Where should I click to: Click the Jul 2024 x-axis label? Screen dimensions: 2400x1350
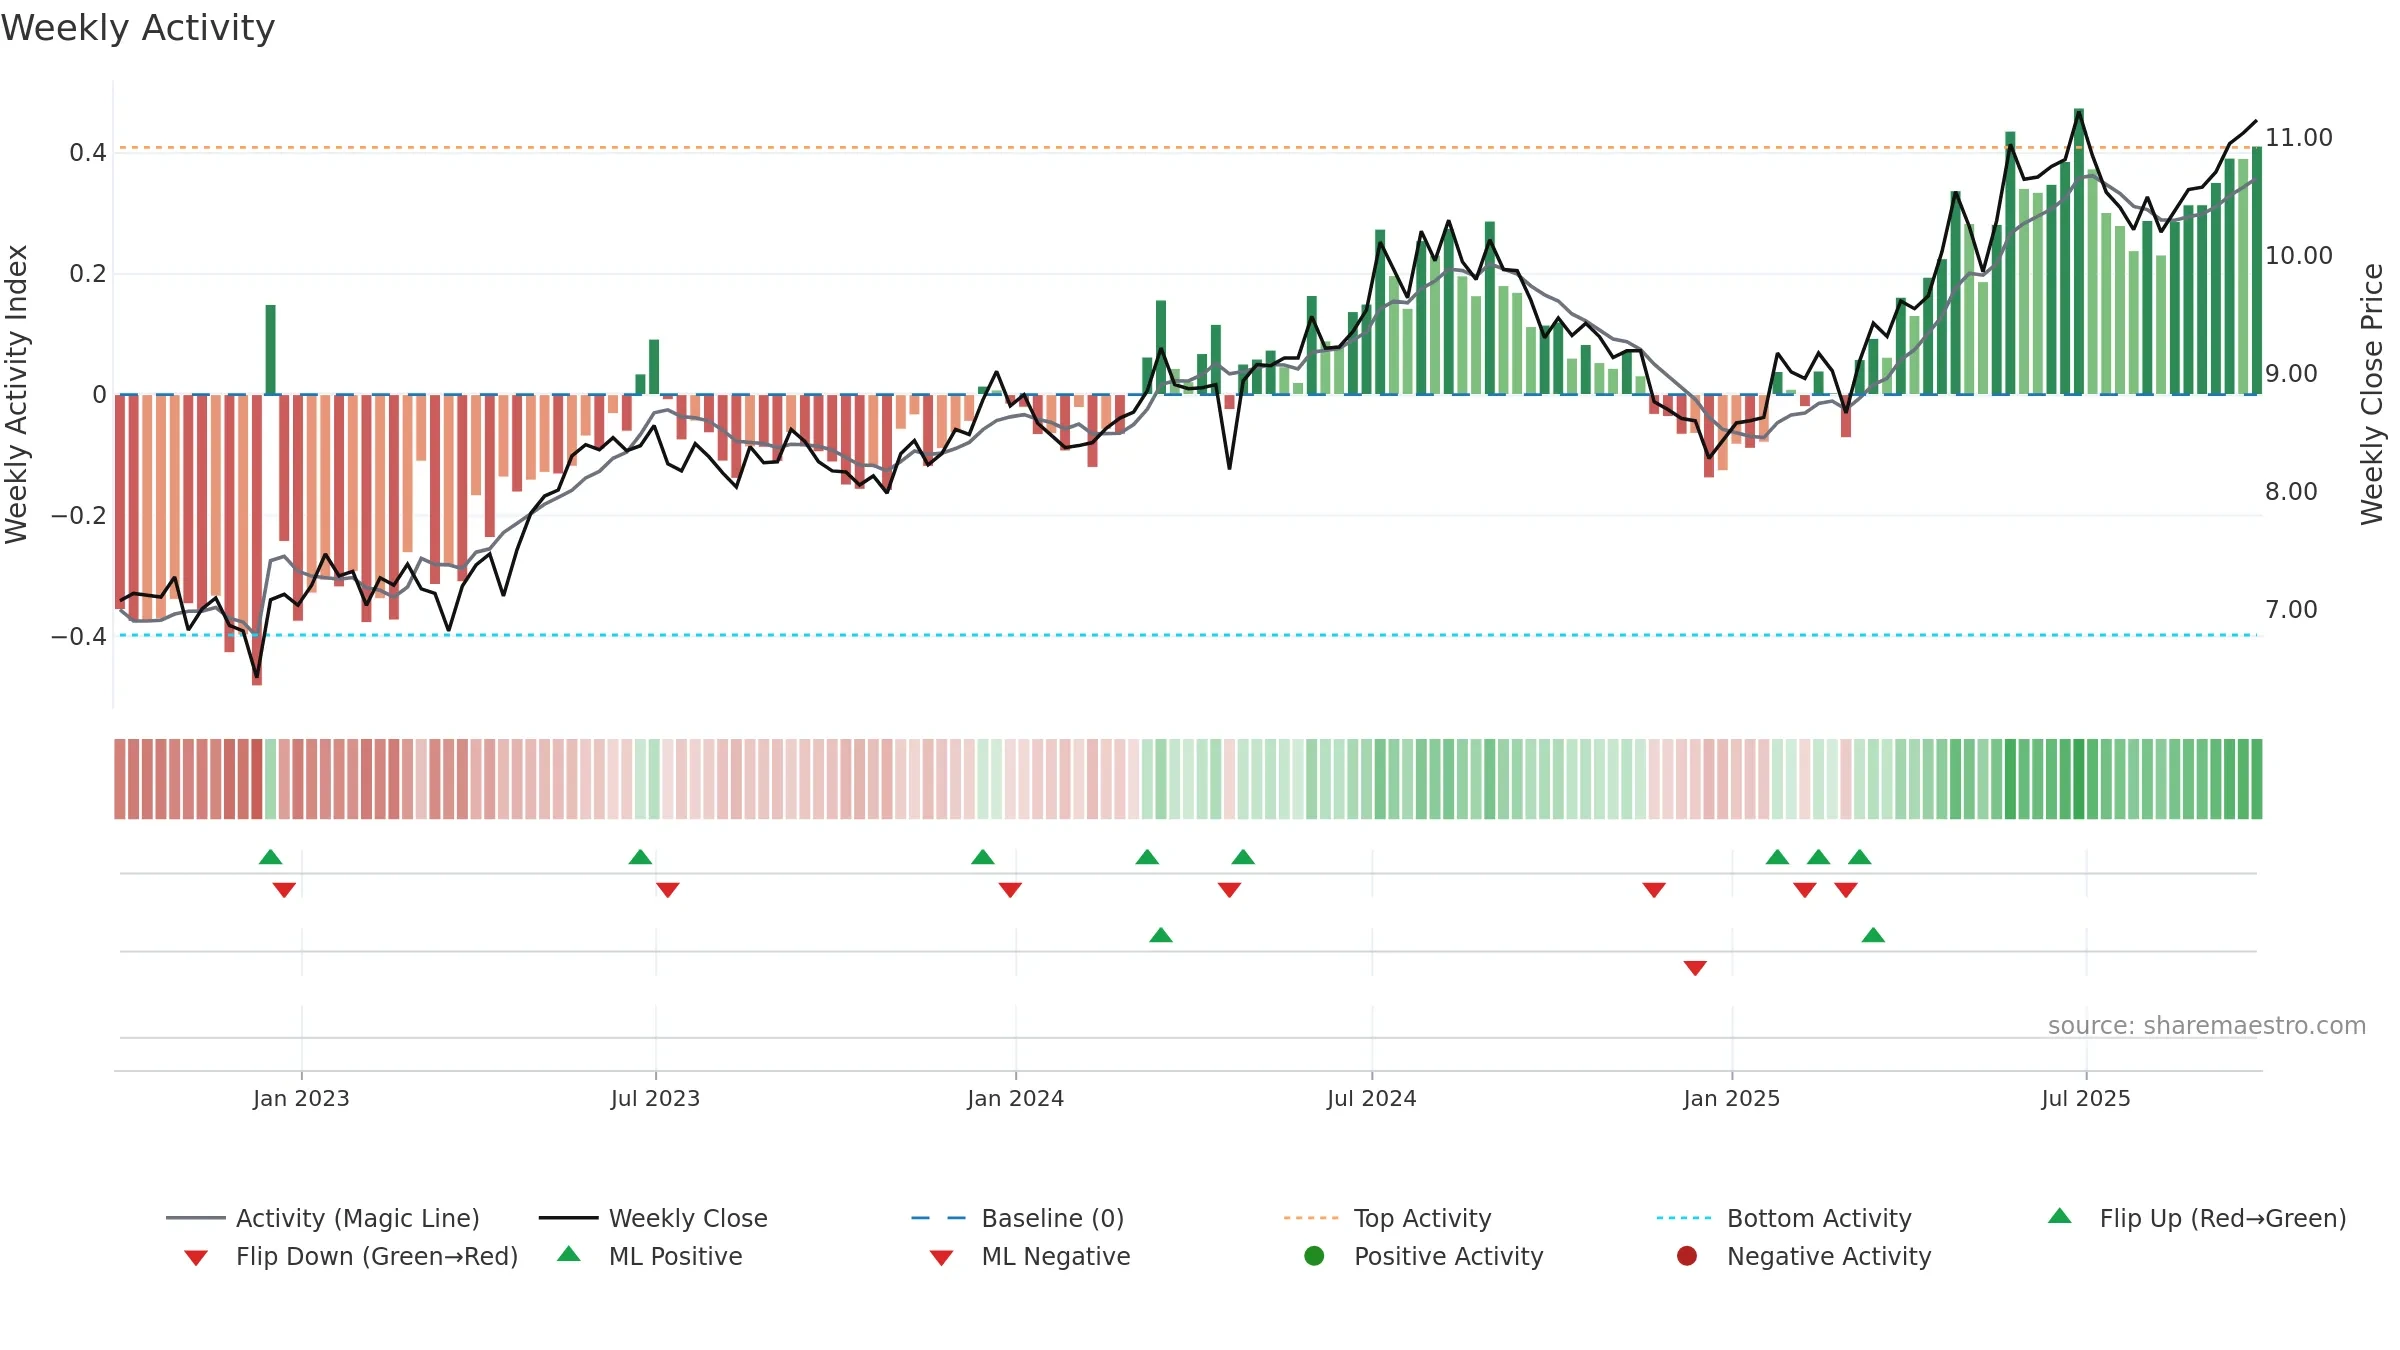point(1371,1098)
